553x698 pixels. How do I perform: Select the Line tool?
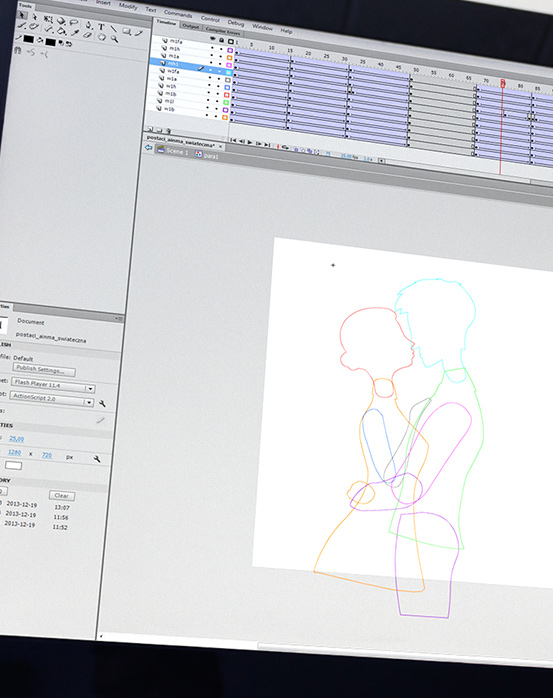tap(114, 29)
